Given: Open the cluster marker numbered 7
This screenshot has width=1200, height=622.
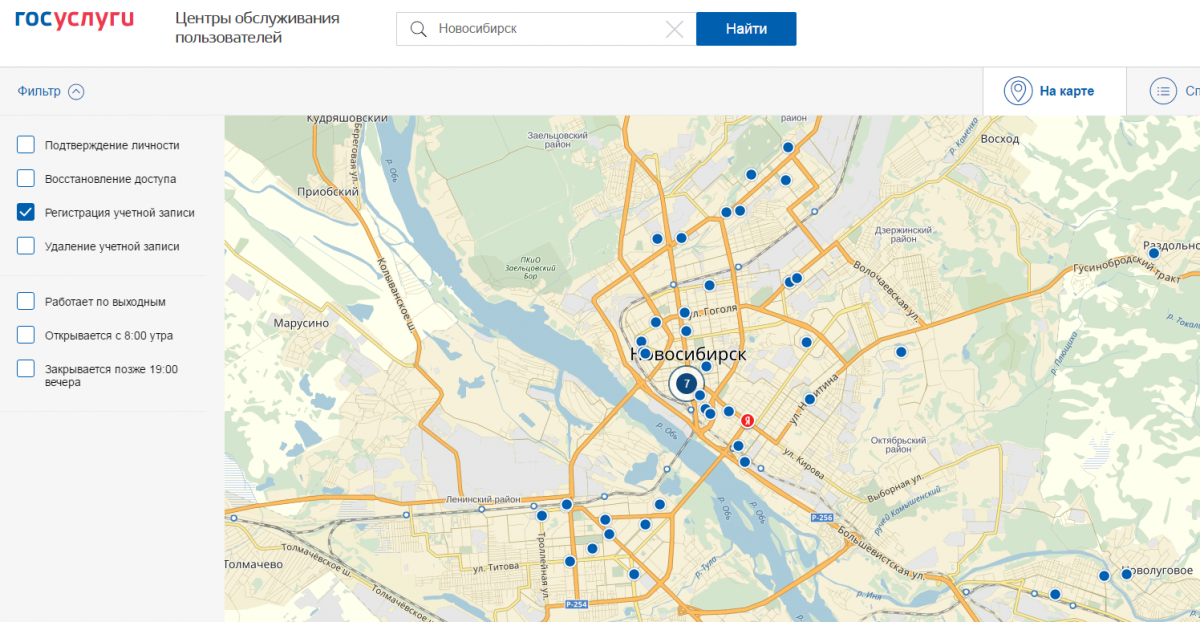Looking at the screenshot, I should coord(686,383).
